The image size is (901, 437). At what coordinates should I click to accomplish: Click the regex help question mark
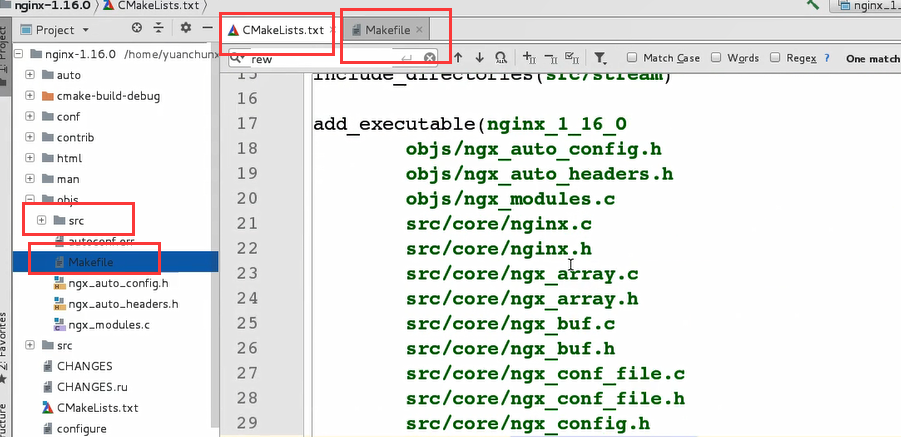pyautogui.click(x=827, y=58)
